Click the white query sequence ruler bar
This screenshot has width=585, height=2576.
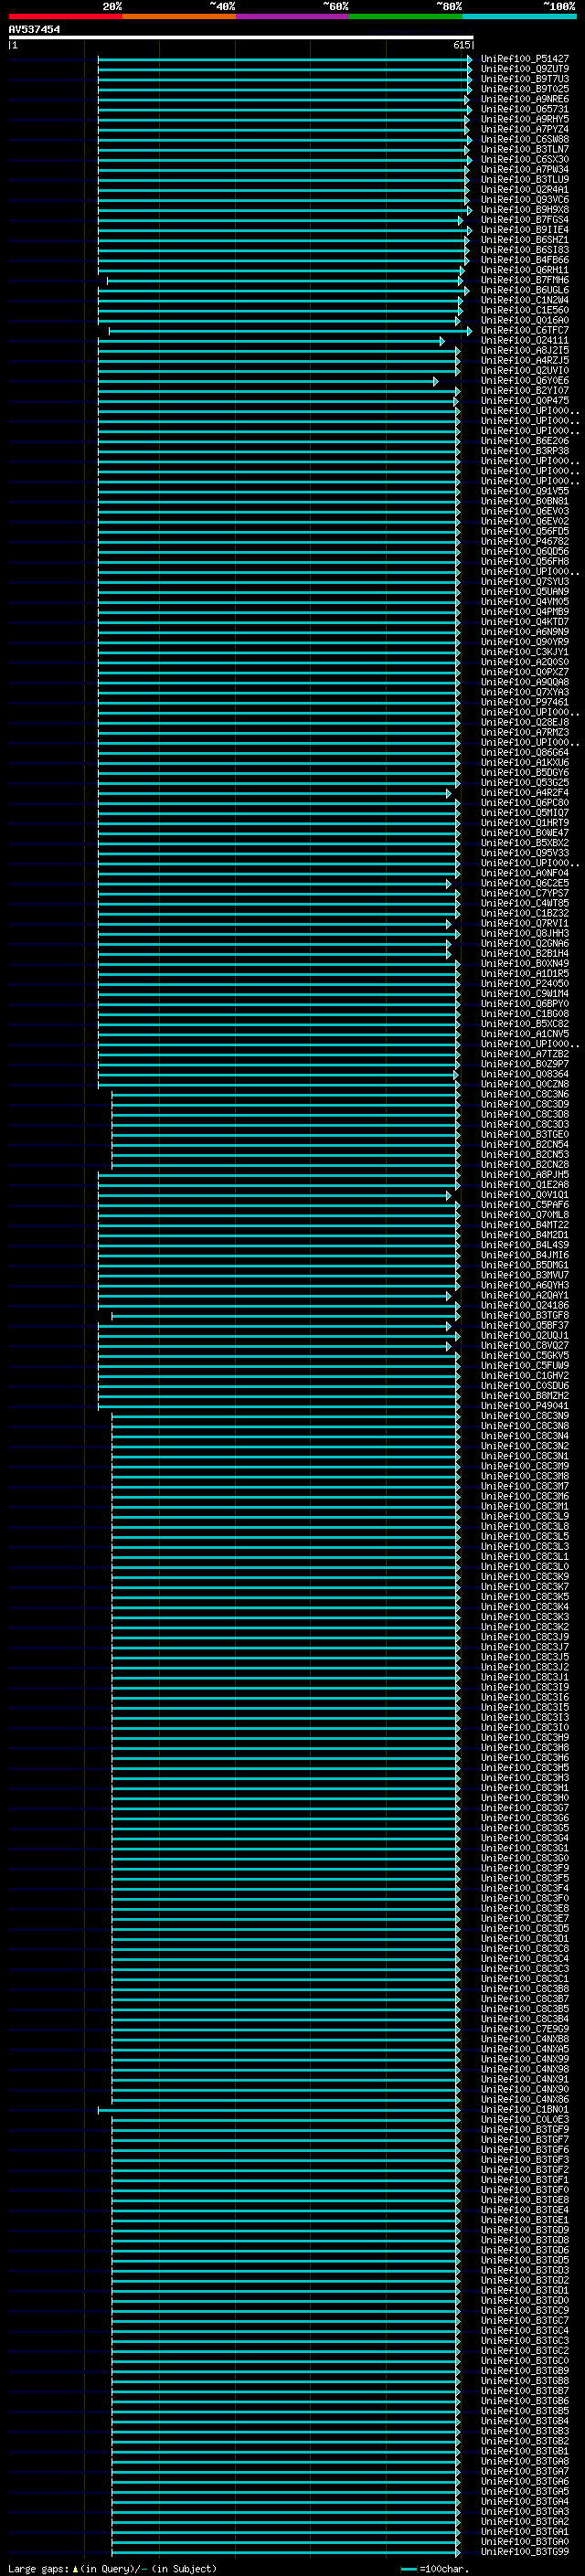point(241,38)
